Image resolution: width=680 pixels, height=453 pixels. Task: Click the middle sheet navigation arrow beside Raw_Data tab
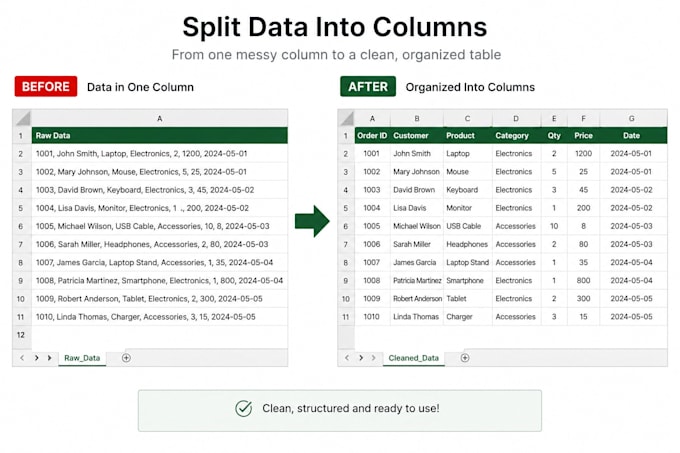point(36,358)
